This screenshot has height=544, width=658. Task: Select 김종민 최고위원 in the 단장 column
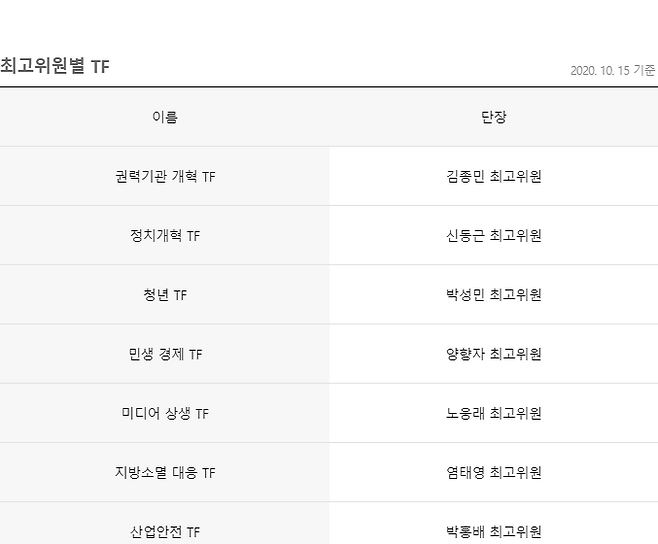tap(494, 177)
